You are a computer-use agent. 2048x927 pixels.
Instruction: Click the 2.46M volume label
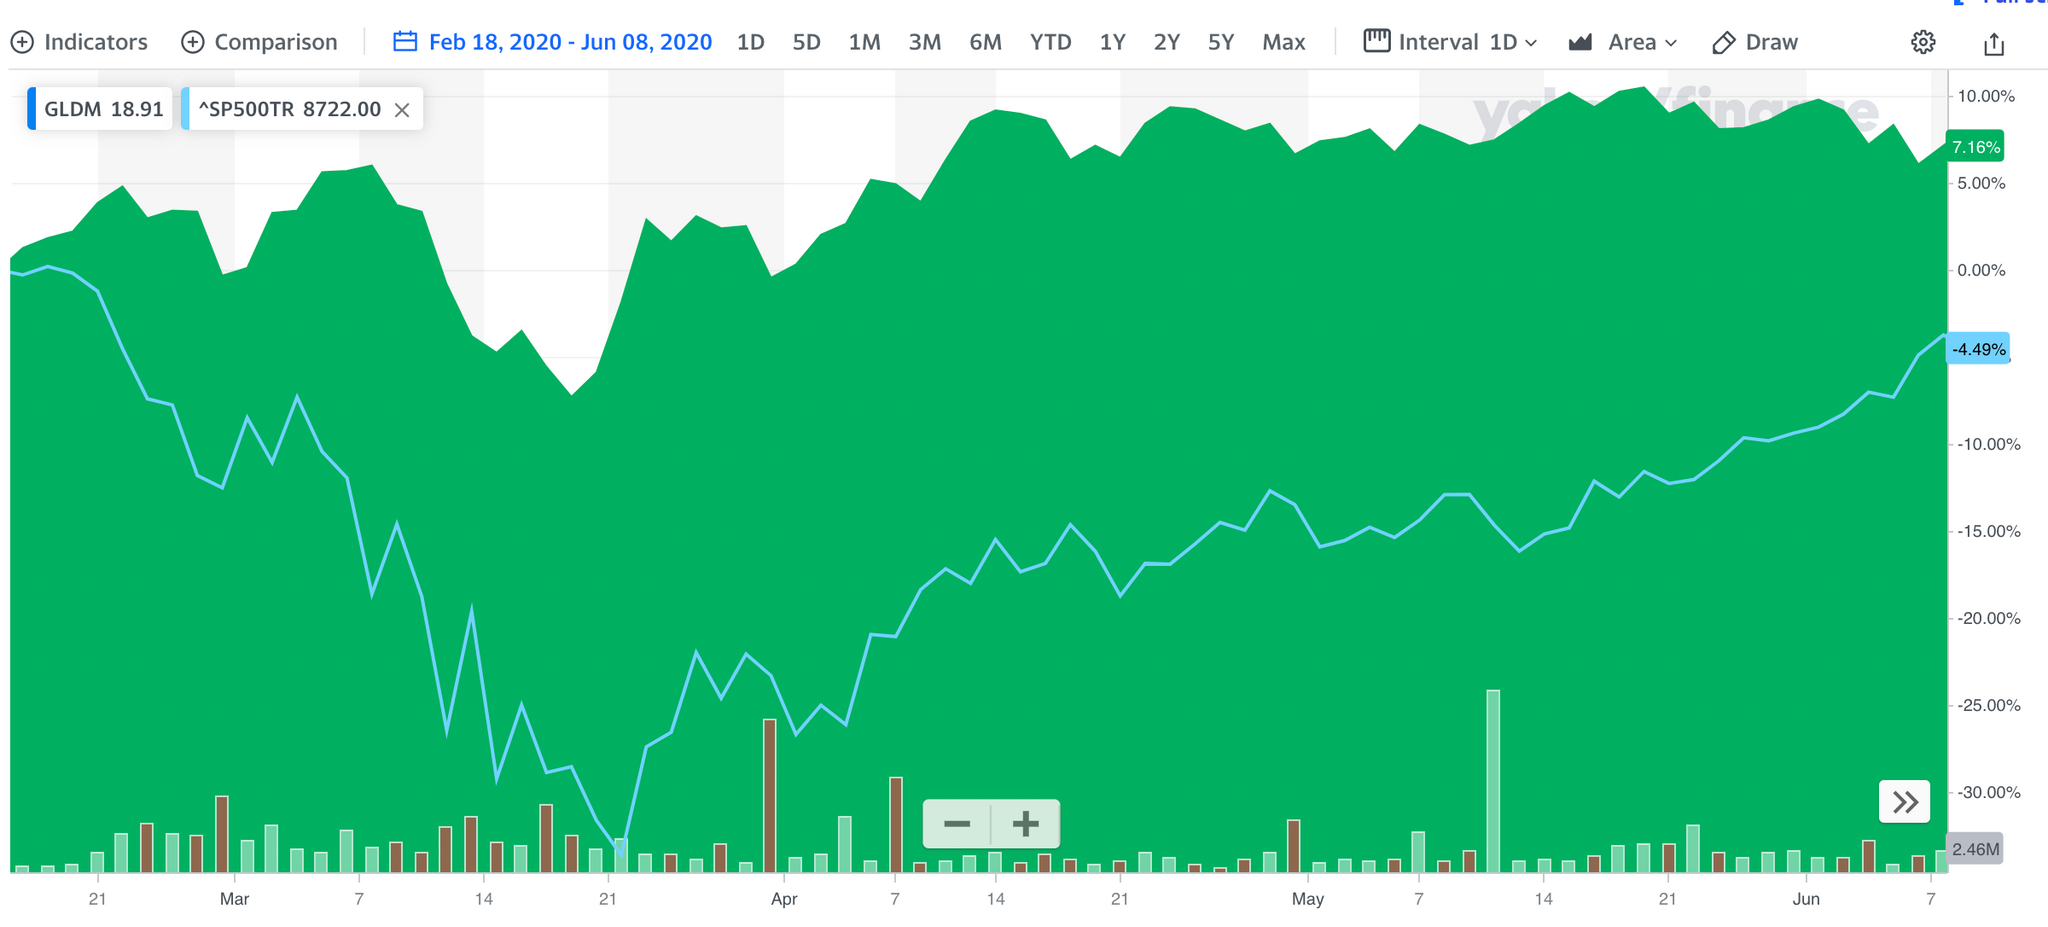[x=1975, y=849]
